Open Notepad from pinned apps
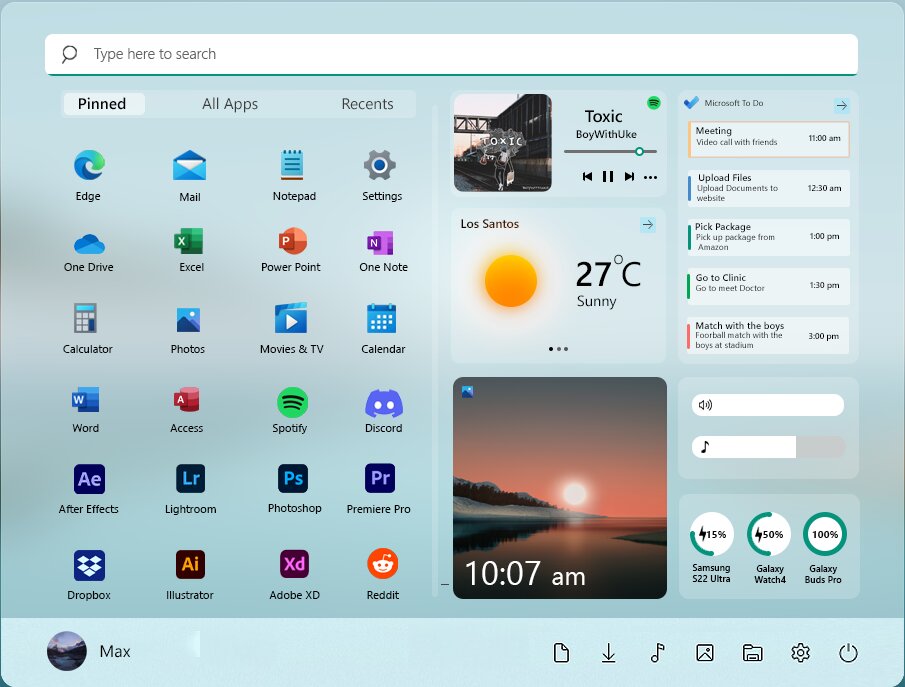905x687 pixels. pos(292,164)
